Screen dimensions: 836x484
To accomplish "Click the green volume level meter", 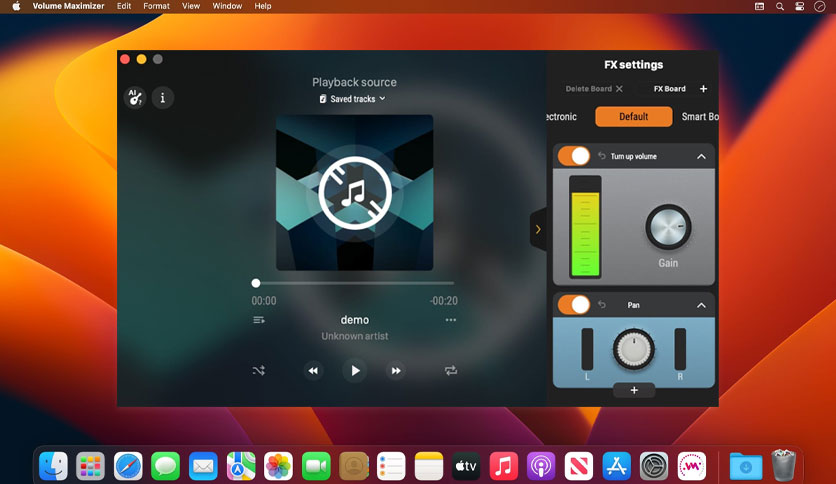I will point(585,227).
